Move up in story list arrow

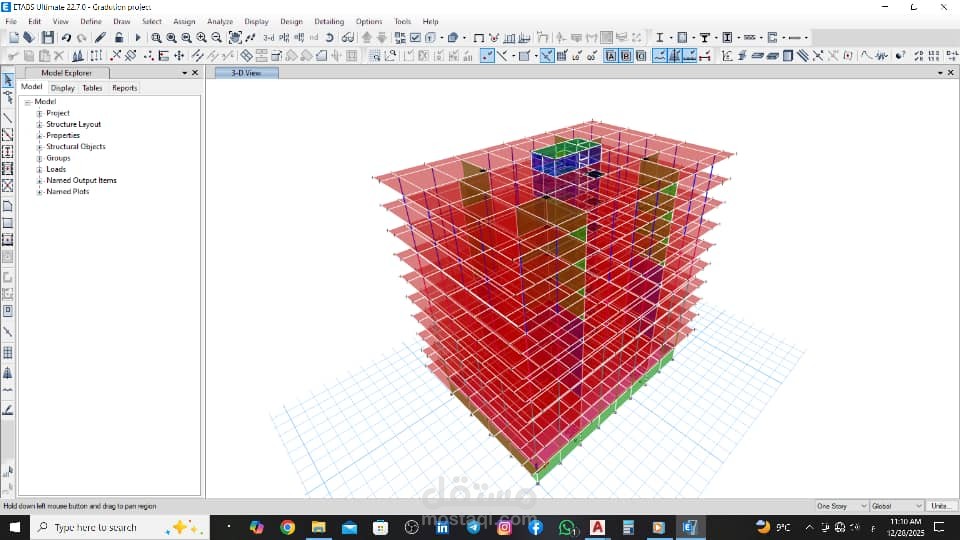click(366, 37)
